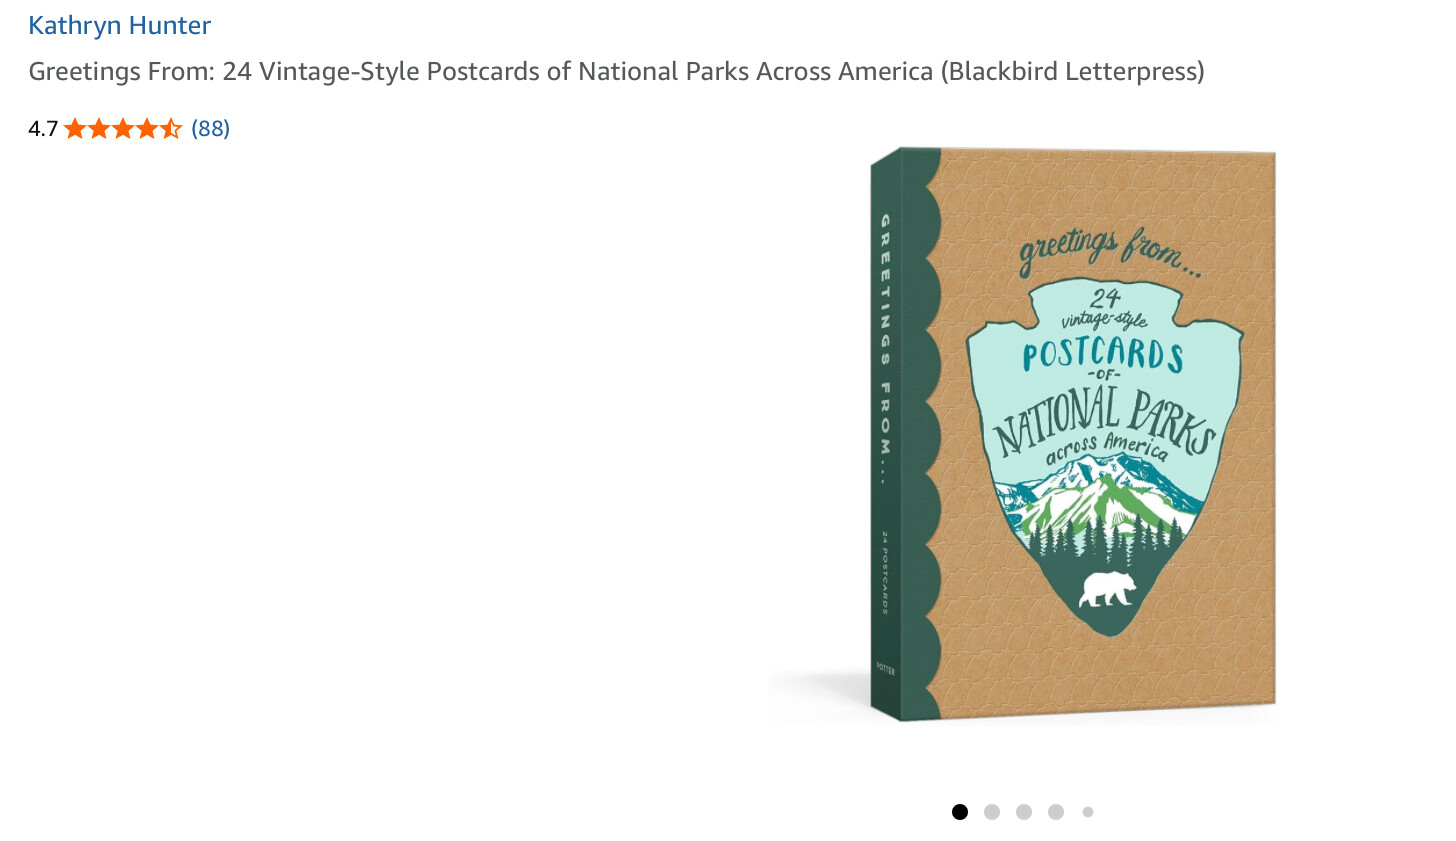Click the 4.7 rating number
1456x841 pixels.
point(43,129)
